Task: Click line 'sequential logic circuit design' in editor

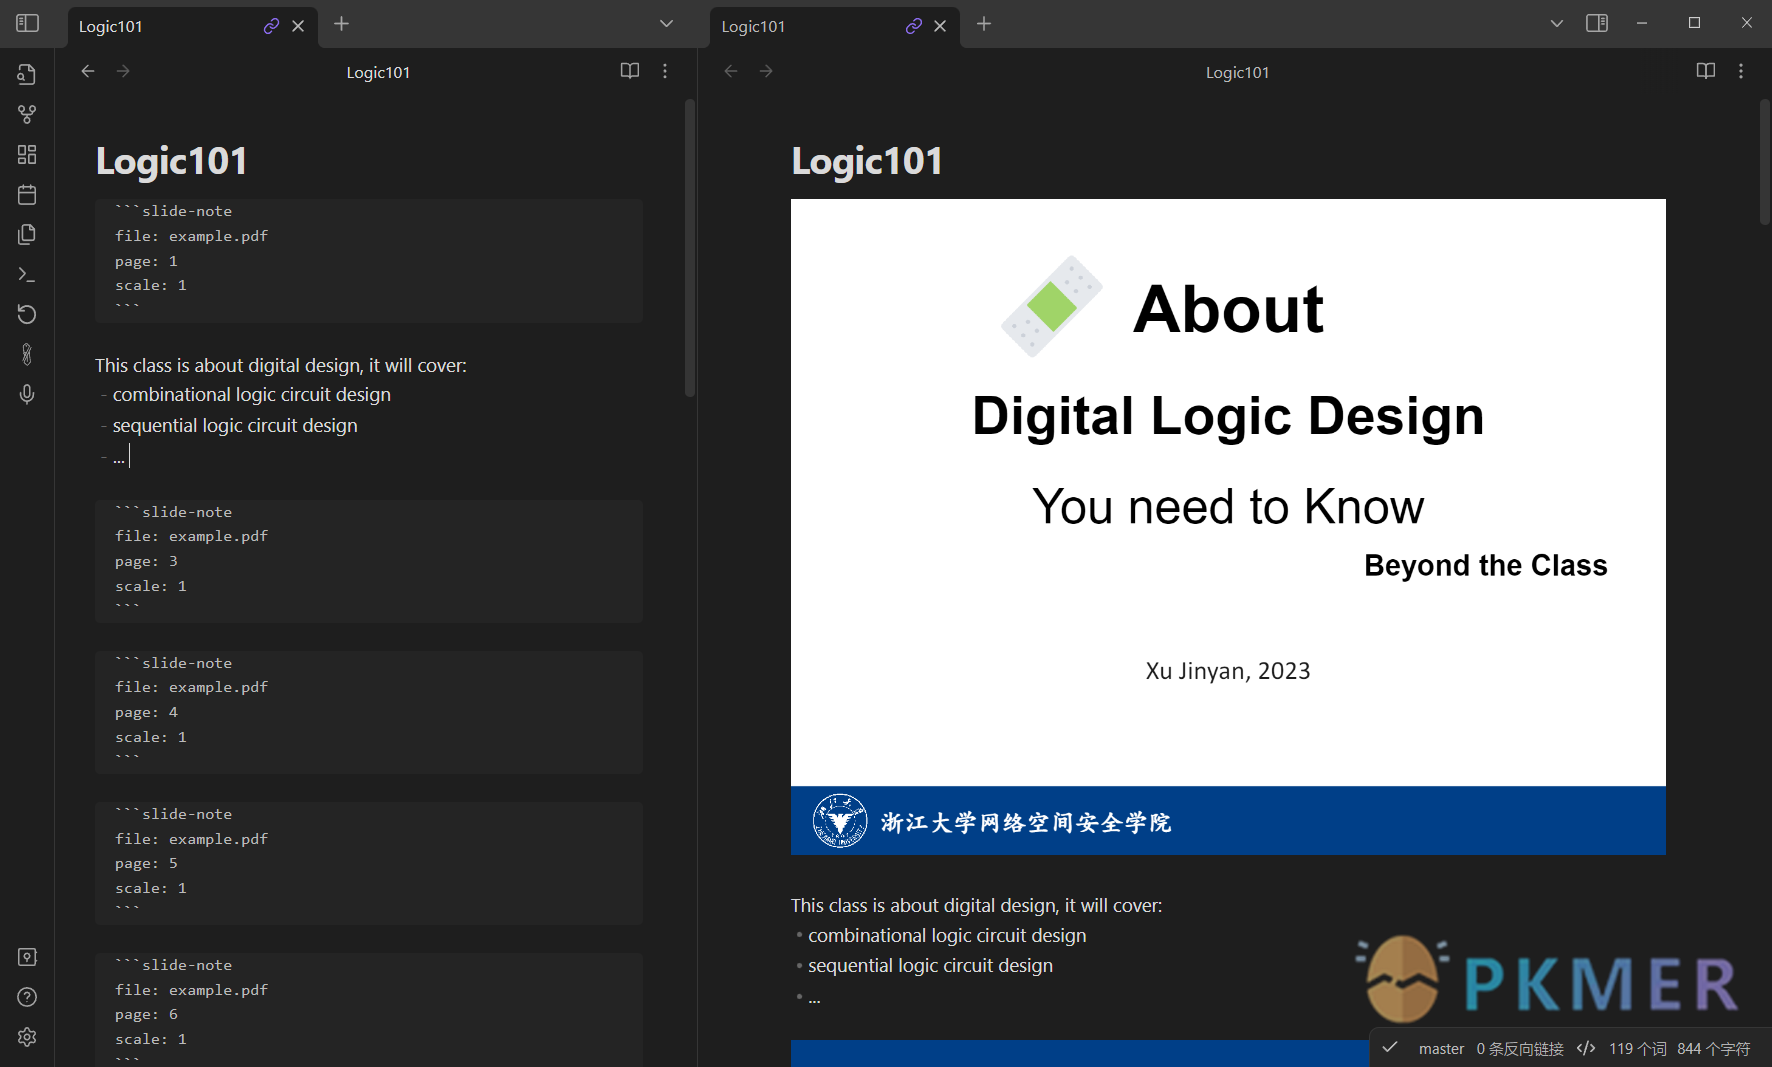Action: click(235, 426)
